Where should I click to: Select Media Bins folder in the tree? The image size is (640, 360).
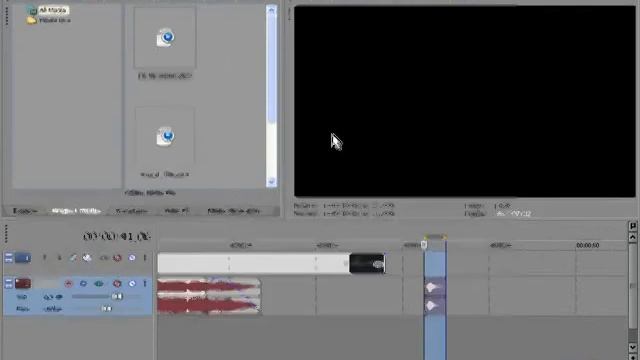click(x=54, y=20)
